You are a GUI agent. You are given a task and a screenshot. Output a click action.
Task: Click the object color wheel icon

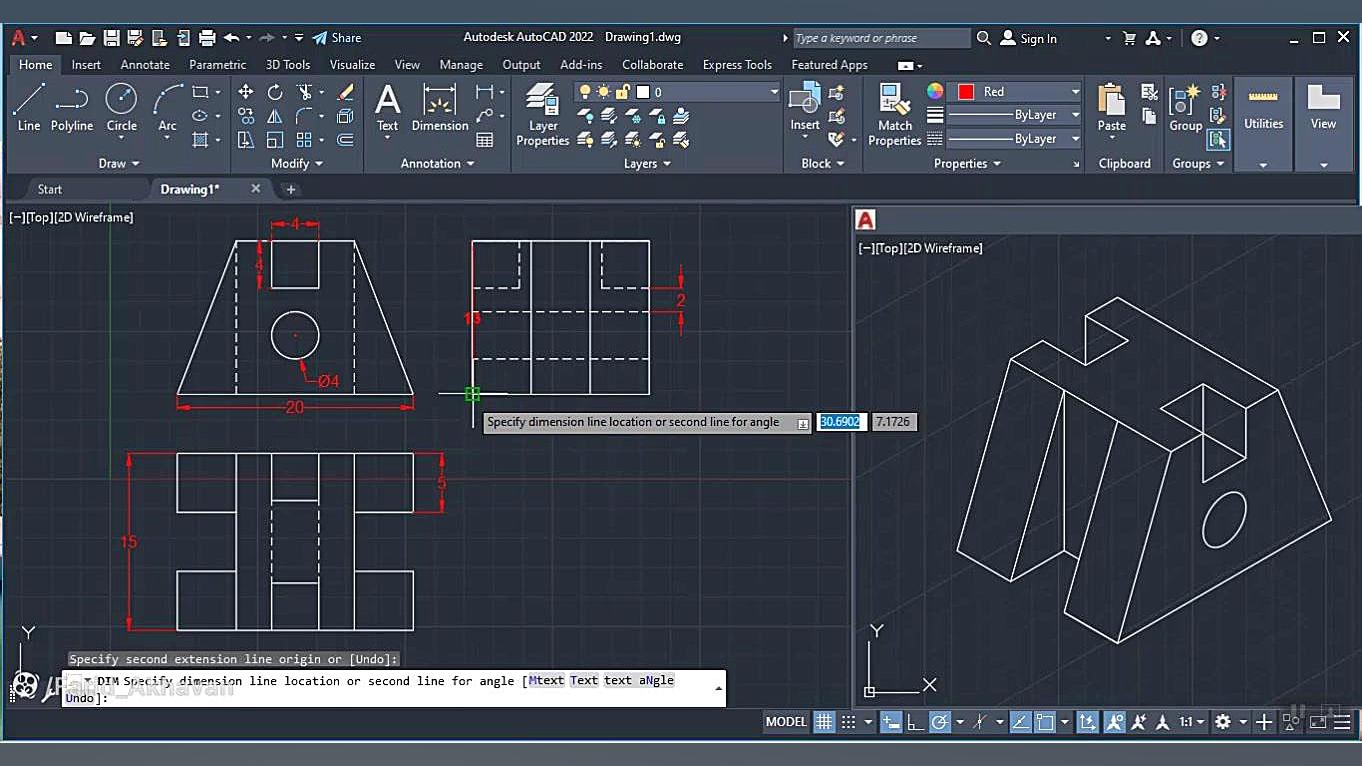click(935, 92)
